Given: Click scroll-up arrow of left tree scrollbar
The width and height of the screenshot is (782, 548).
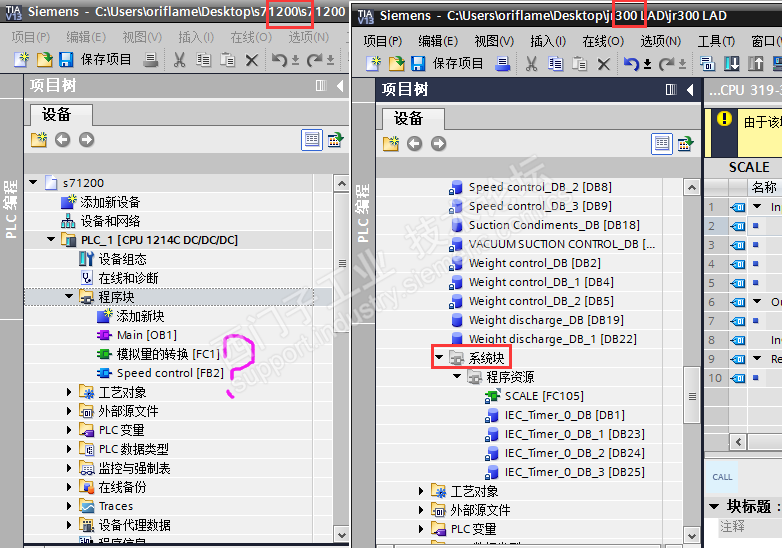Looking at the screenshot, I should (342, 183).
